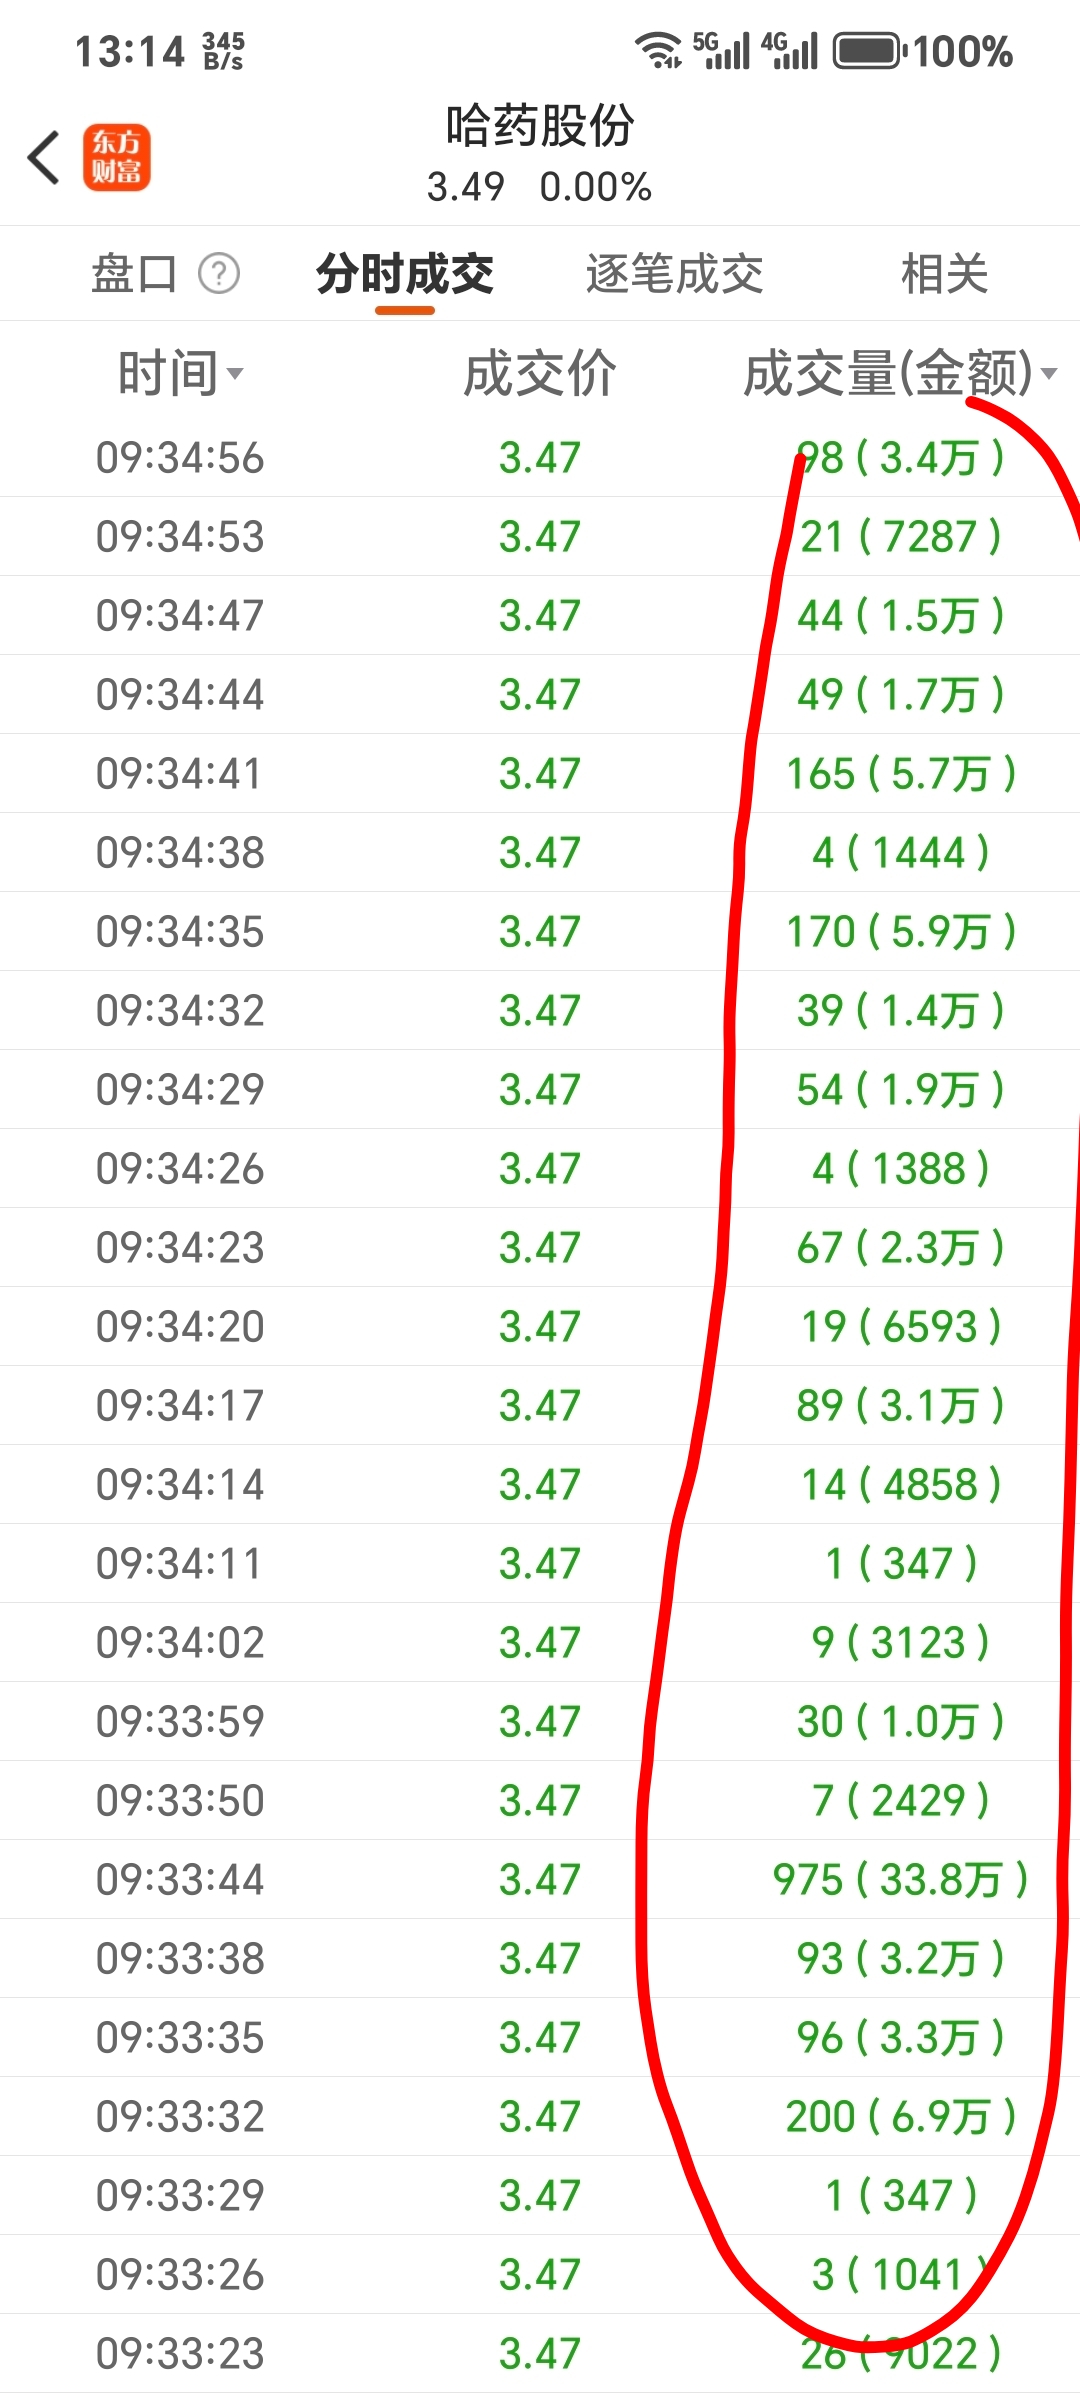Select the 09:34:11 time entry
This screenshot has width=1080, height=2400.
(180, 1564)
